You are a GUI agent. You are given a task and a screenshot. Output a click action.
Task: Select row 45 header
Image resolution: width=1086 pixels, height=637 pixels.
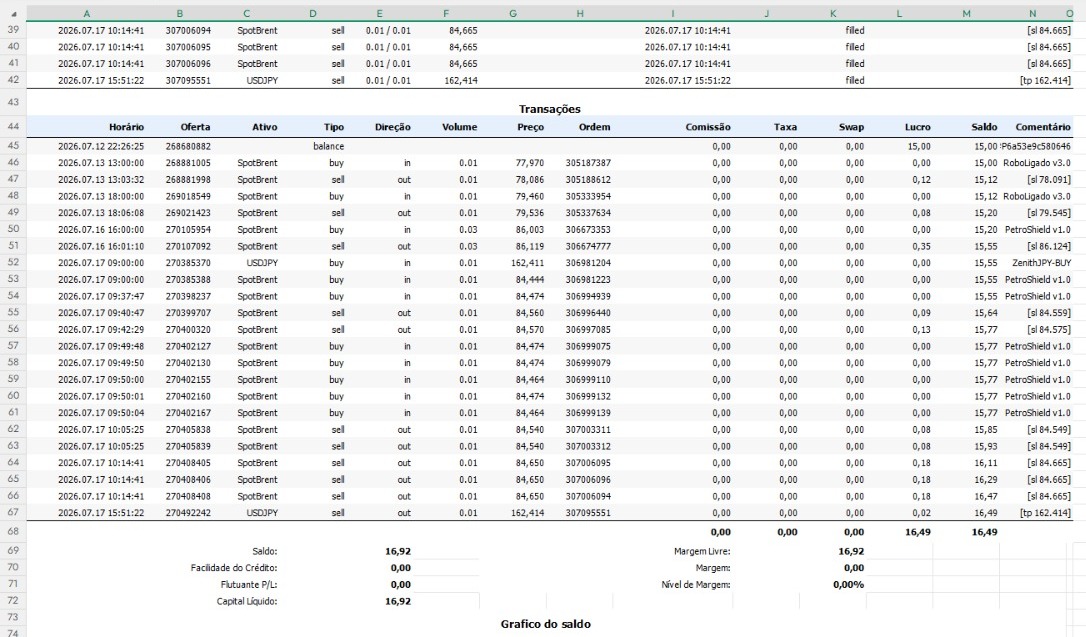(13, 146)
